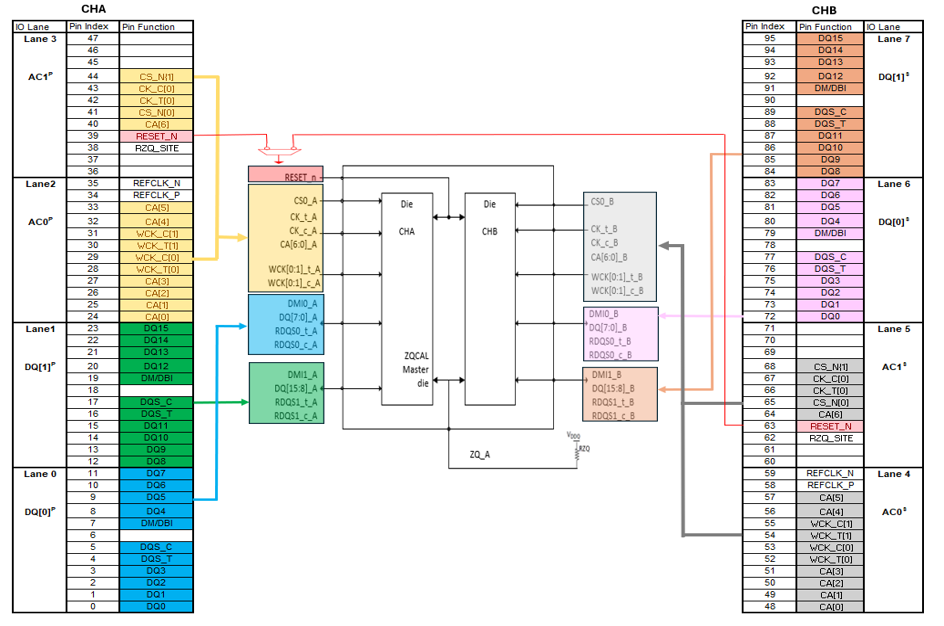Select the RESET_N cell at pin index 63

[830, 426]
